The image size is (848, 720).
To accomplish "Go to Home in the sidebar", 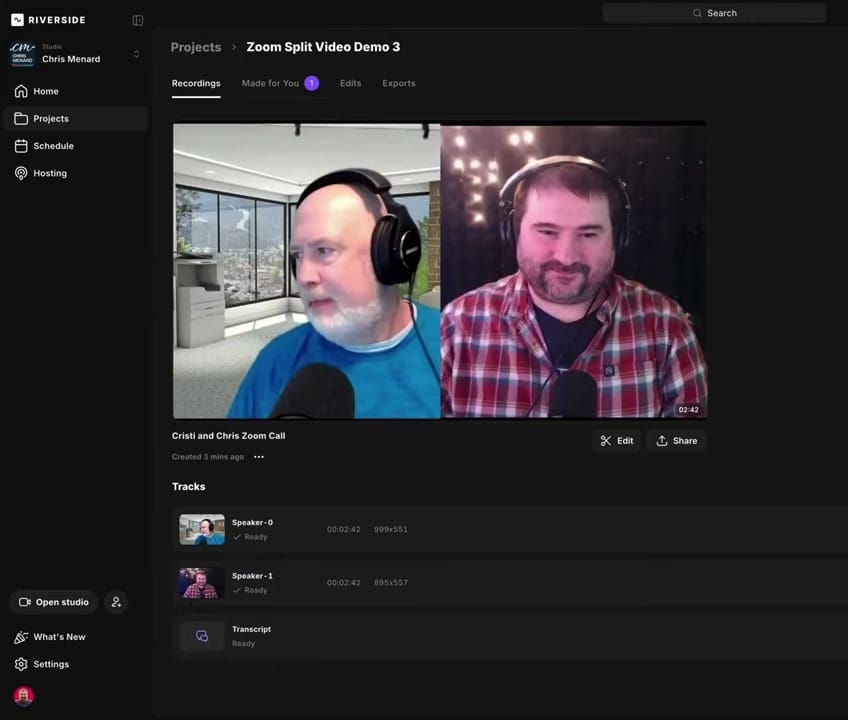I will click(76, 91).
